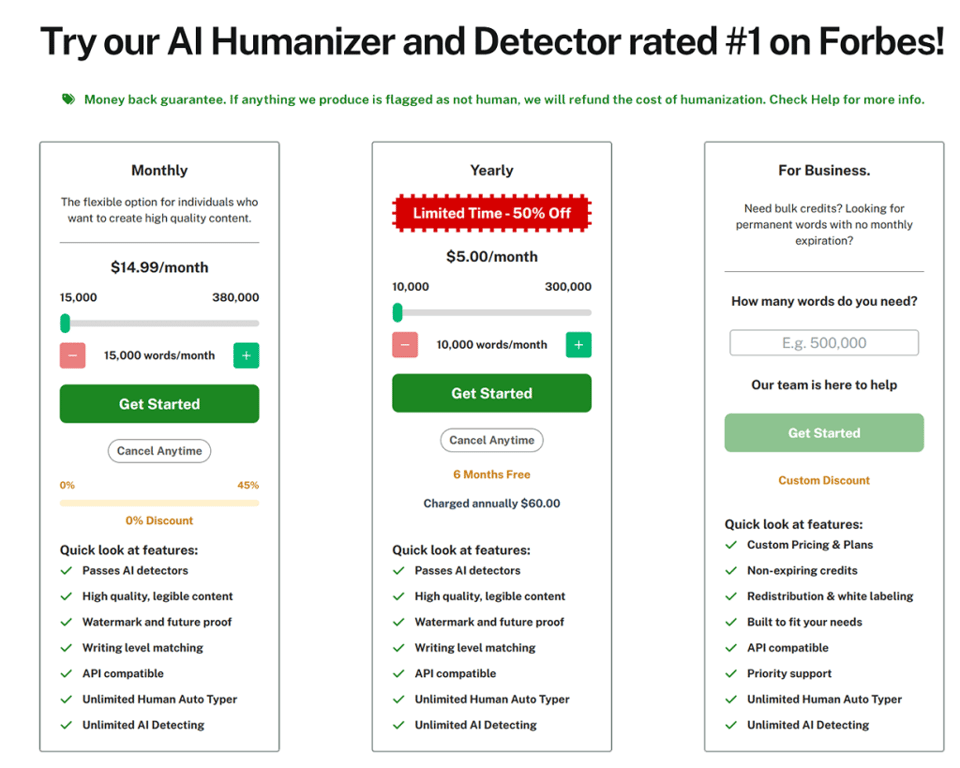Click Get Started in For Business card

click(824, 433)
